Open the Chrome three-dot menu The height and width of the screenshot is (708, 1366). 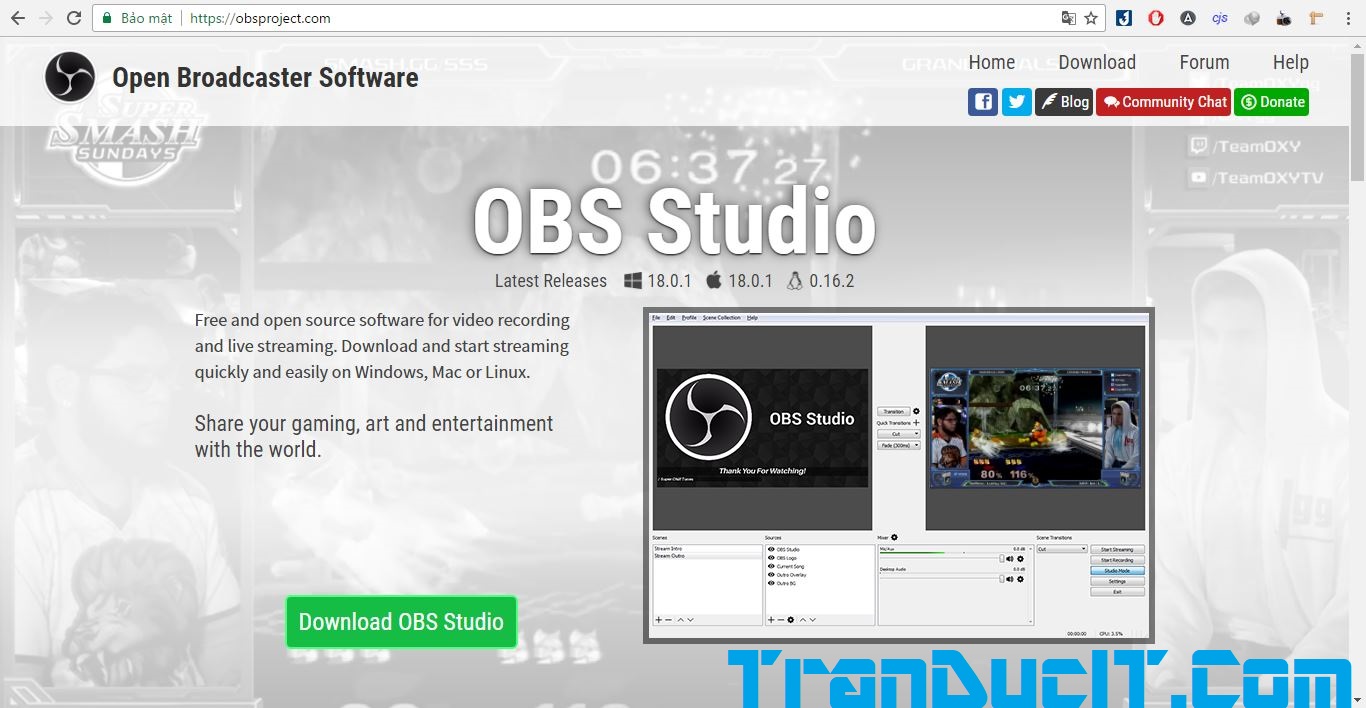(1347, 18)
